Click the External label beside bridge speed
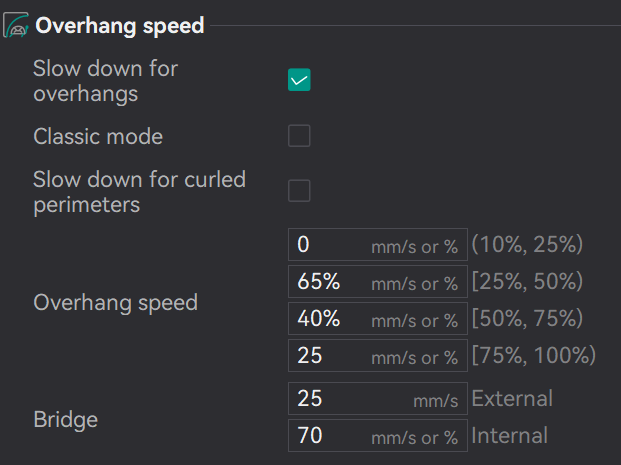 511,399
